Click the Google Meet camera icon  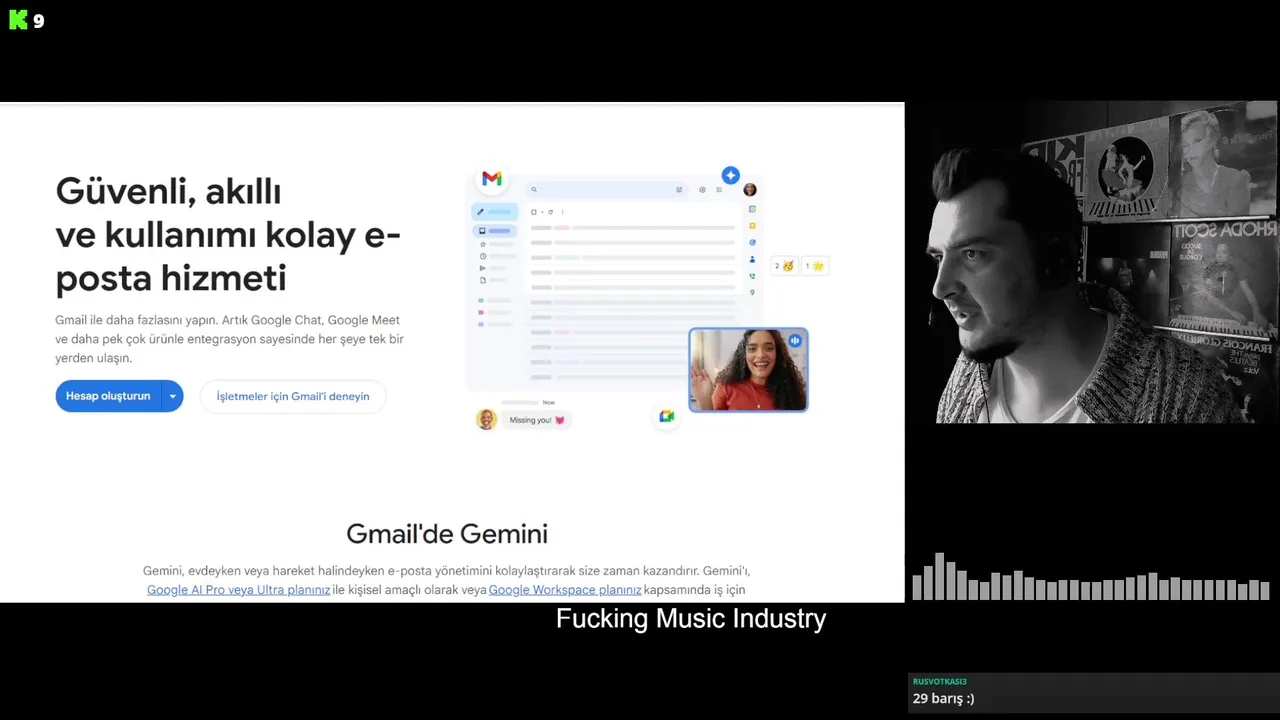pos(666,416)
